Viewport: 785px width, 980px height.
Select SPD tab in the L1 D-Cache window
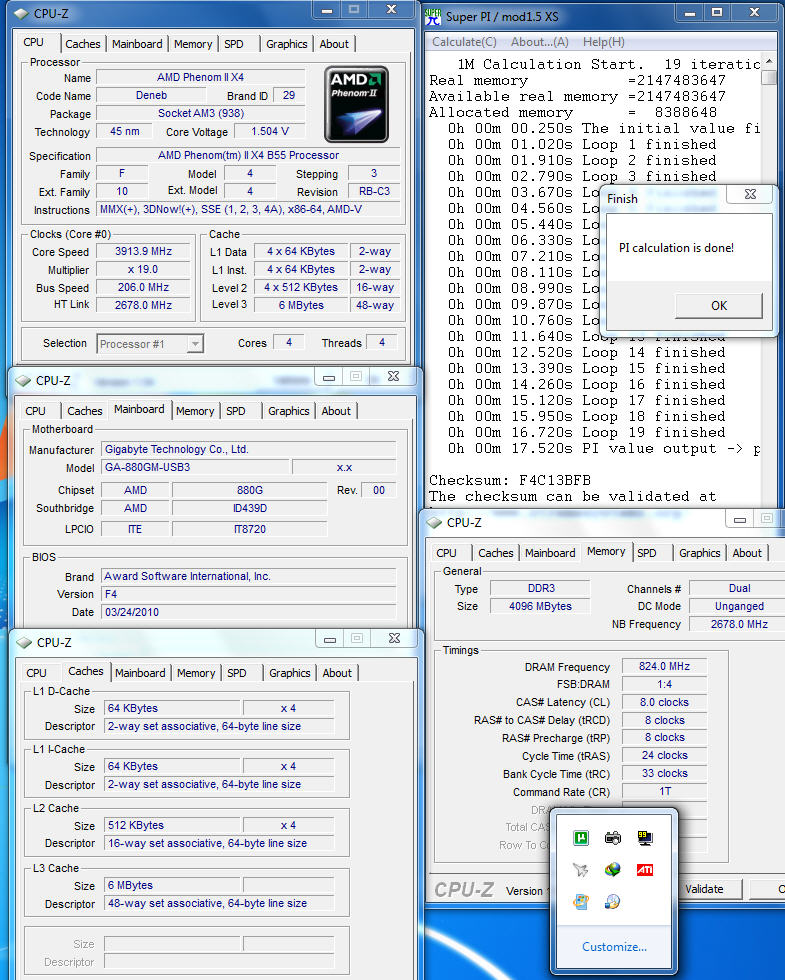237,672
